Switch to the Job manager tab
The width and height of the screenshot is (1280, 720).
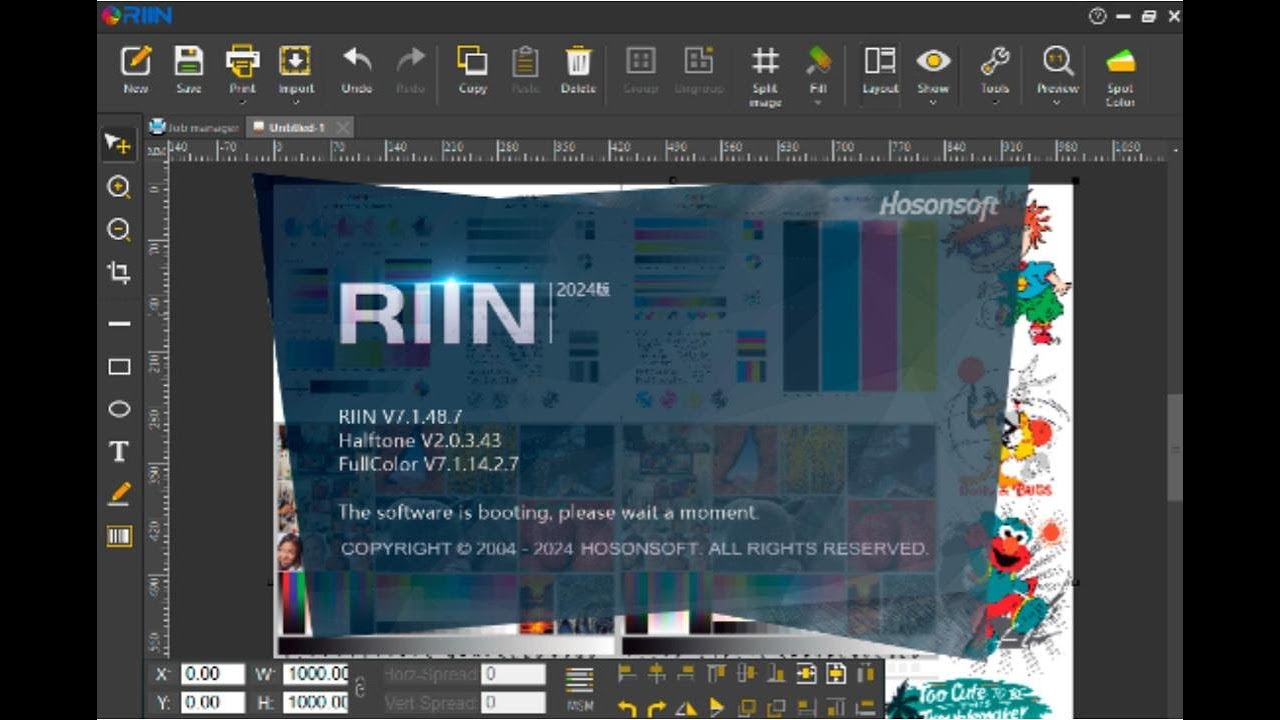click(195, 127)
